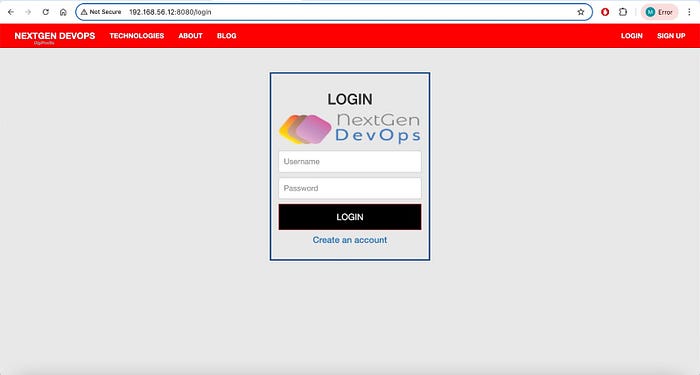Bookmark the page with star icon

point(580,12)
